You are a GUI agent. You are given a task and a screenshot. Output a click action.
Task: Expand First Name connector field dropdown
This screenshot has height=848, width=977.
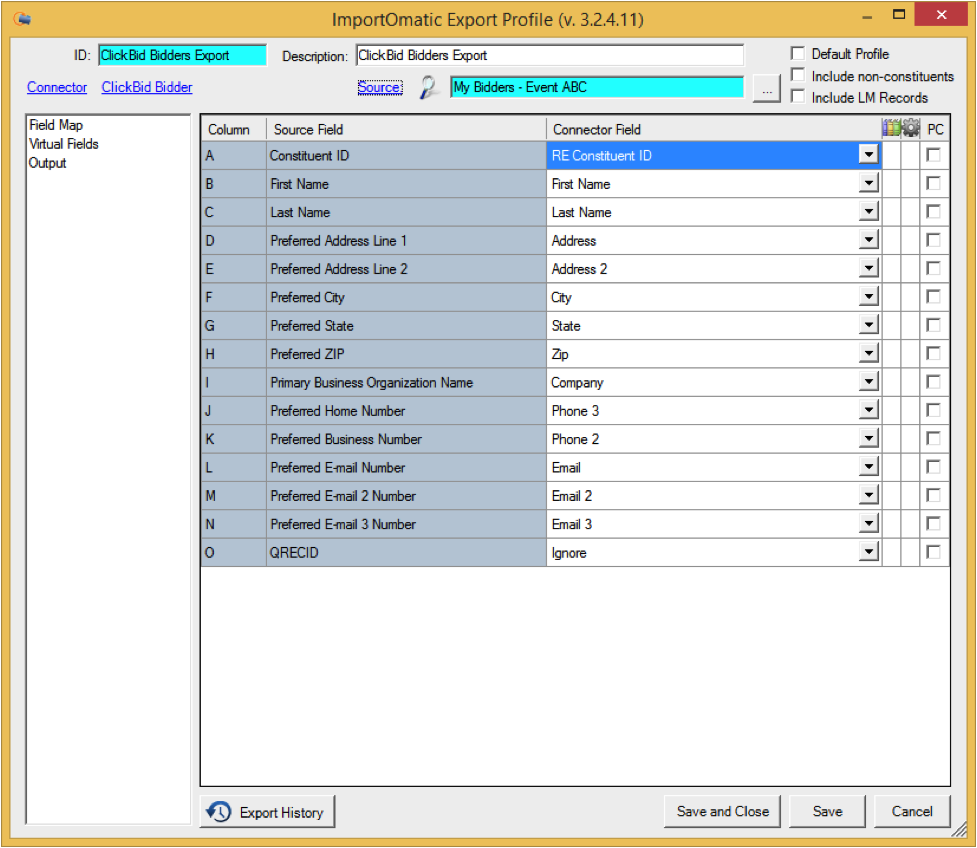[869, 183]
